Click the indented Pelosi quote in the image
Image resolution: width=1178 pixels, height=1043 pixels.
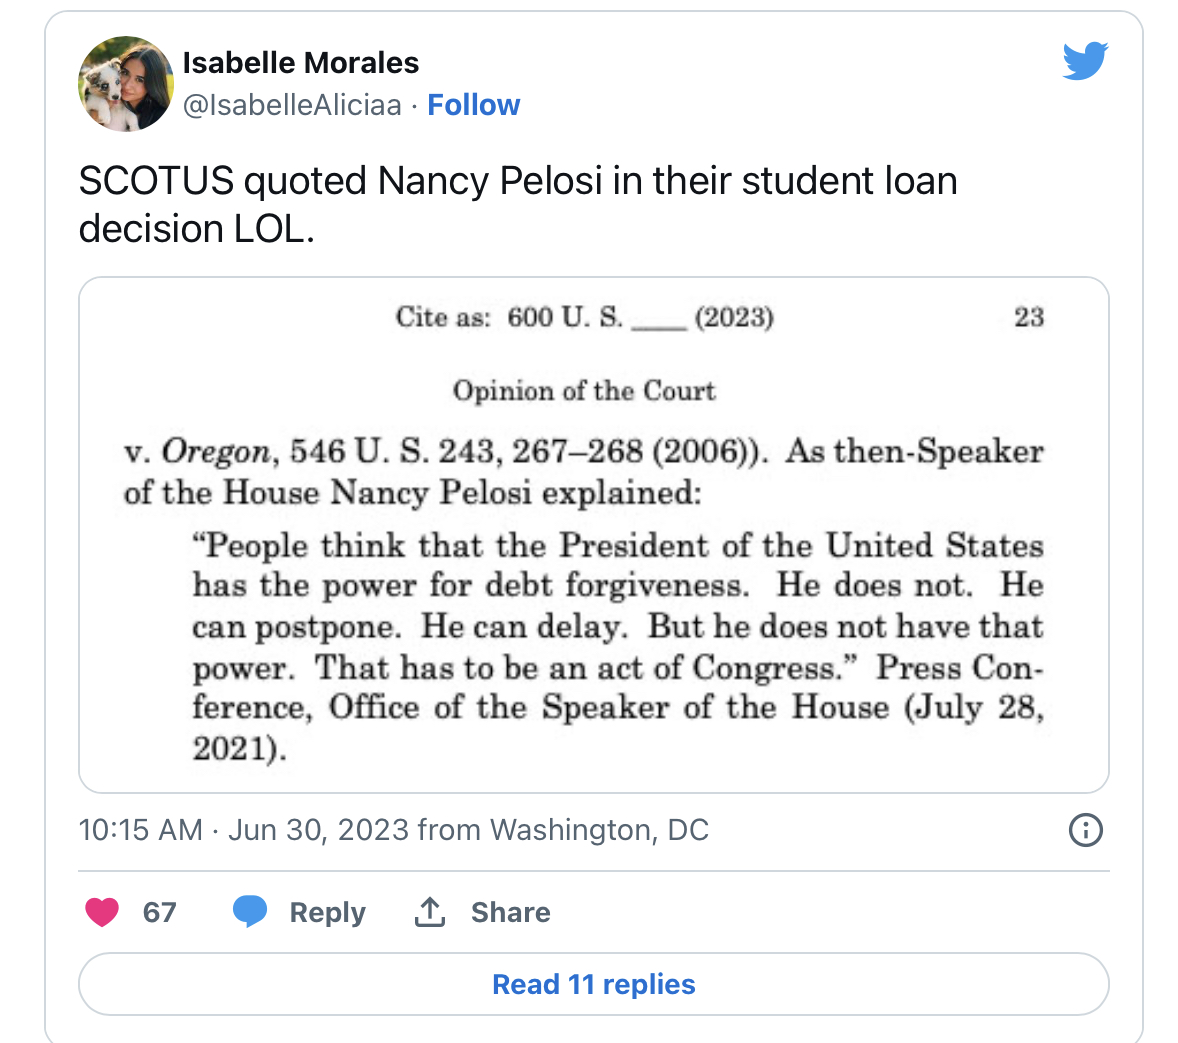click(617, 646)
